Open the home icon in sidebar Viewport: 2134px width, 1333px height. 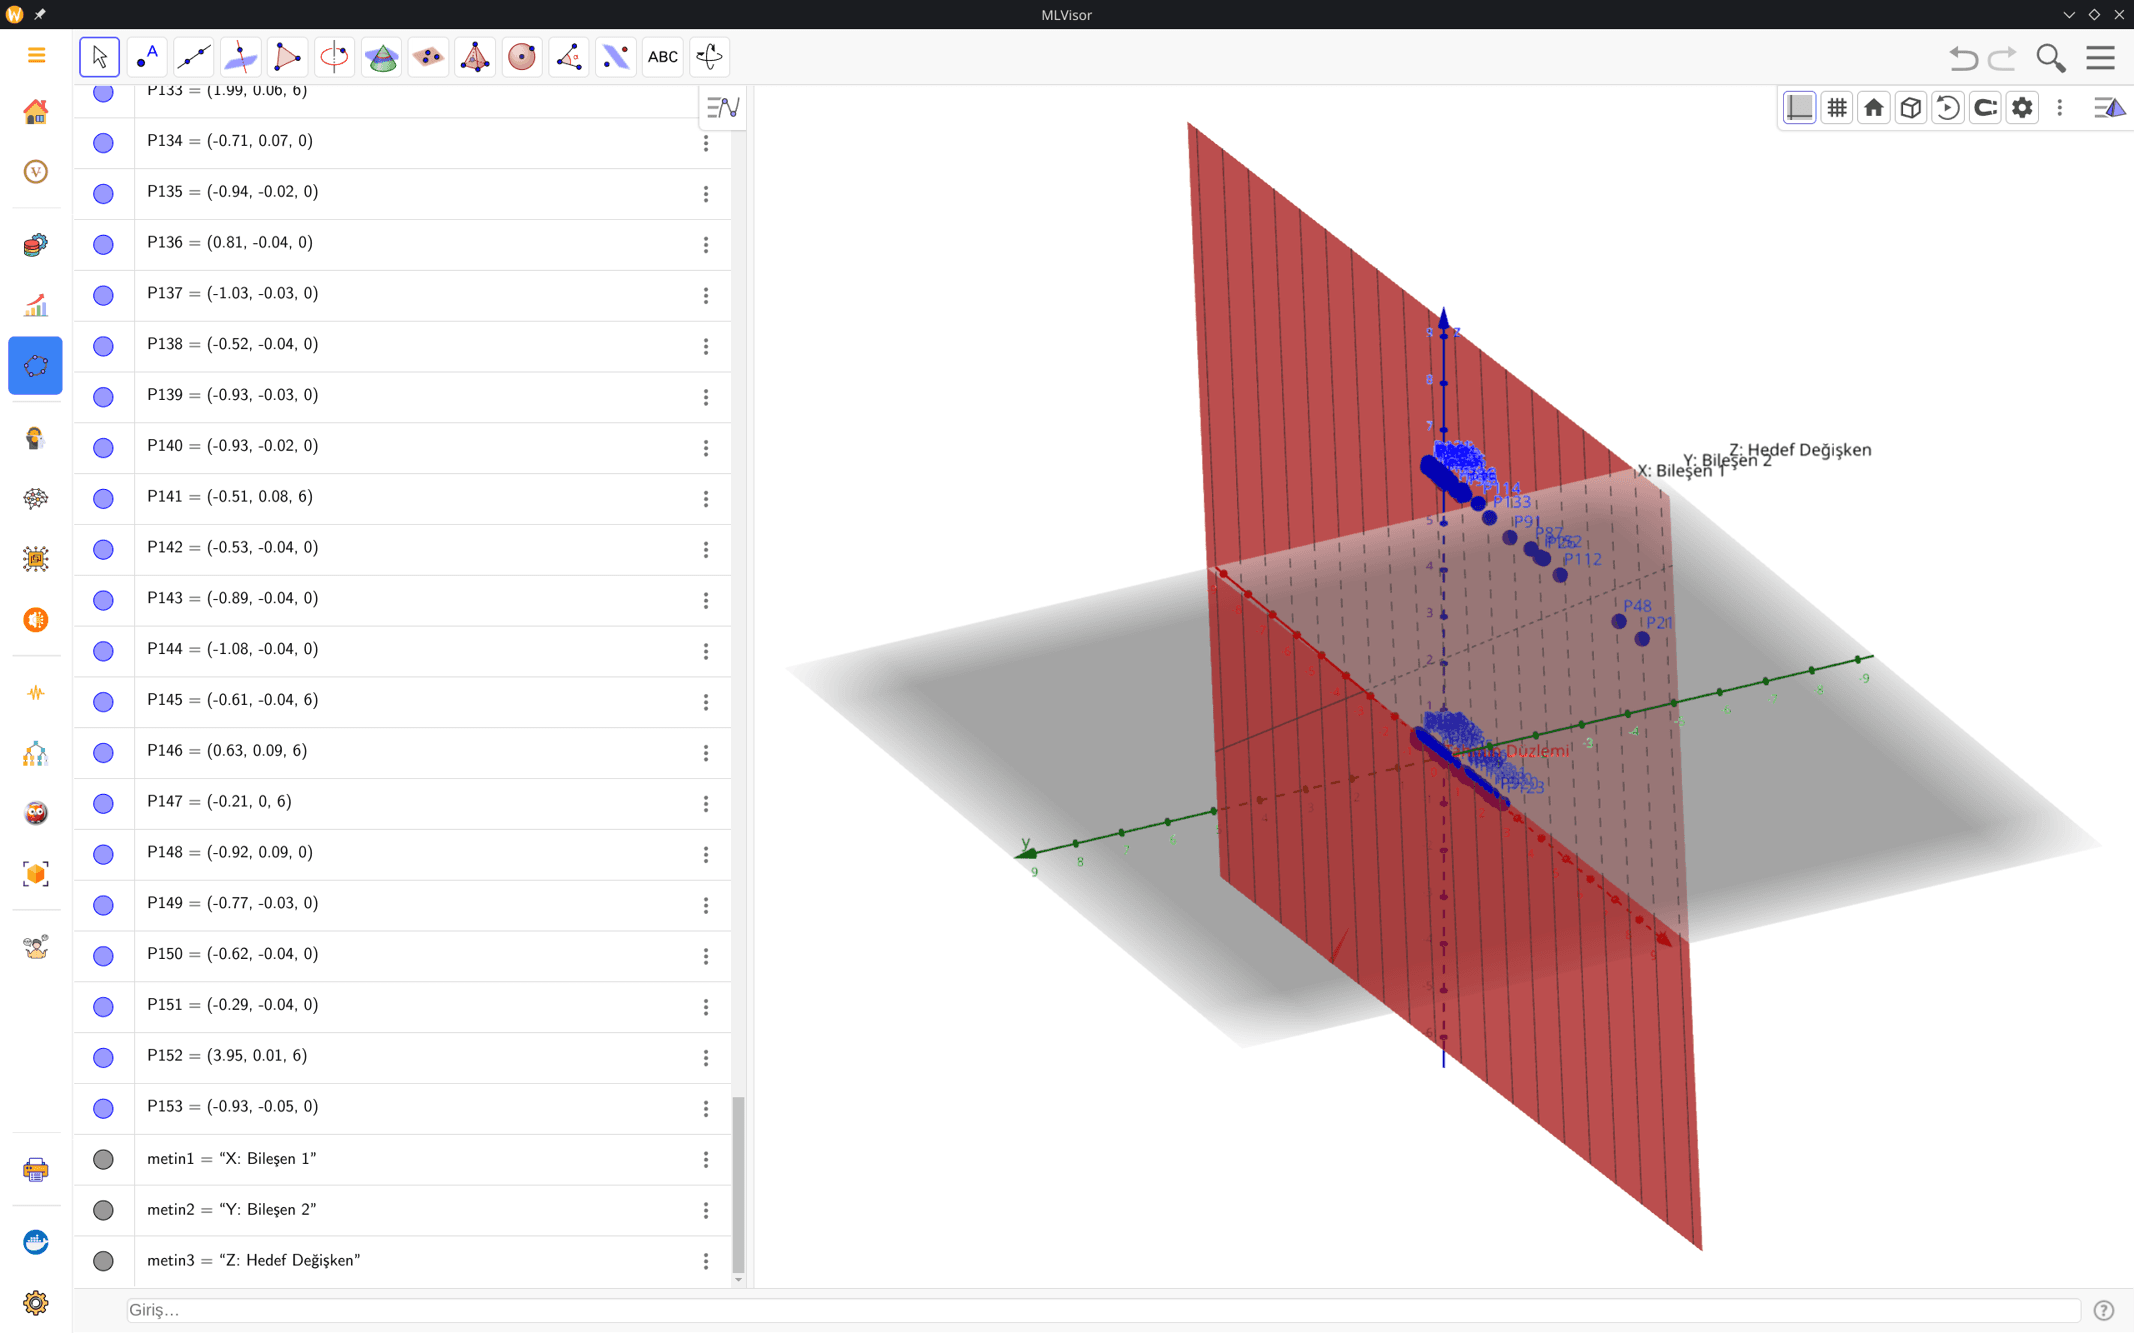36,111
